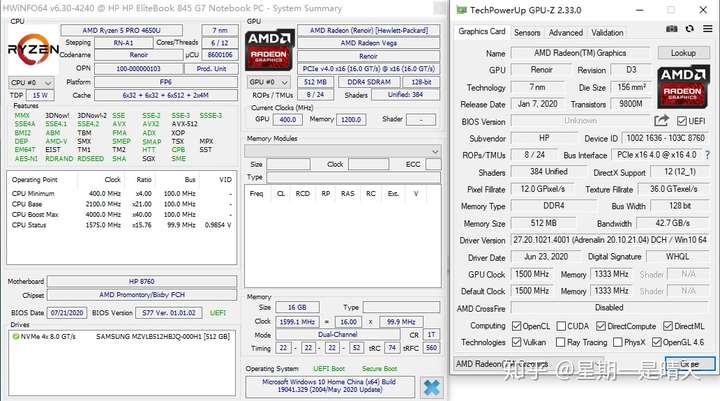
Task: Click the HP 8760 motherboard field
Action: coord(141,281)
